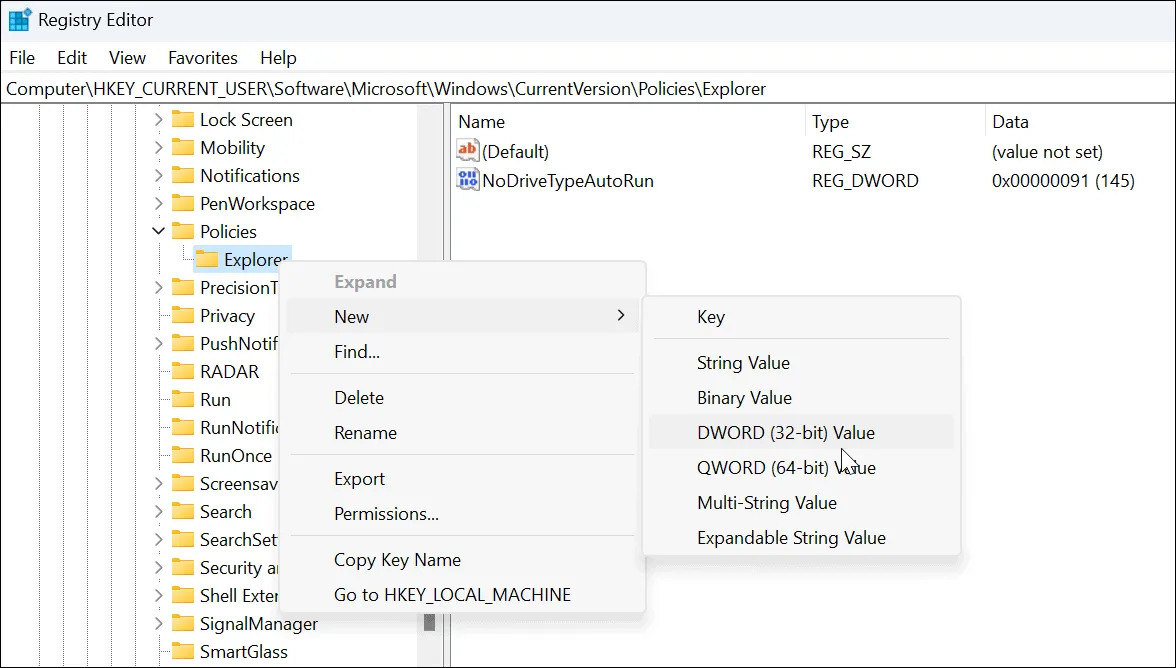Expand the Notifications key
1176x668 pixels.
[x=158, y=175]
